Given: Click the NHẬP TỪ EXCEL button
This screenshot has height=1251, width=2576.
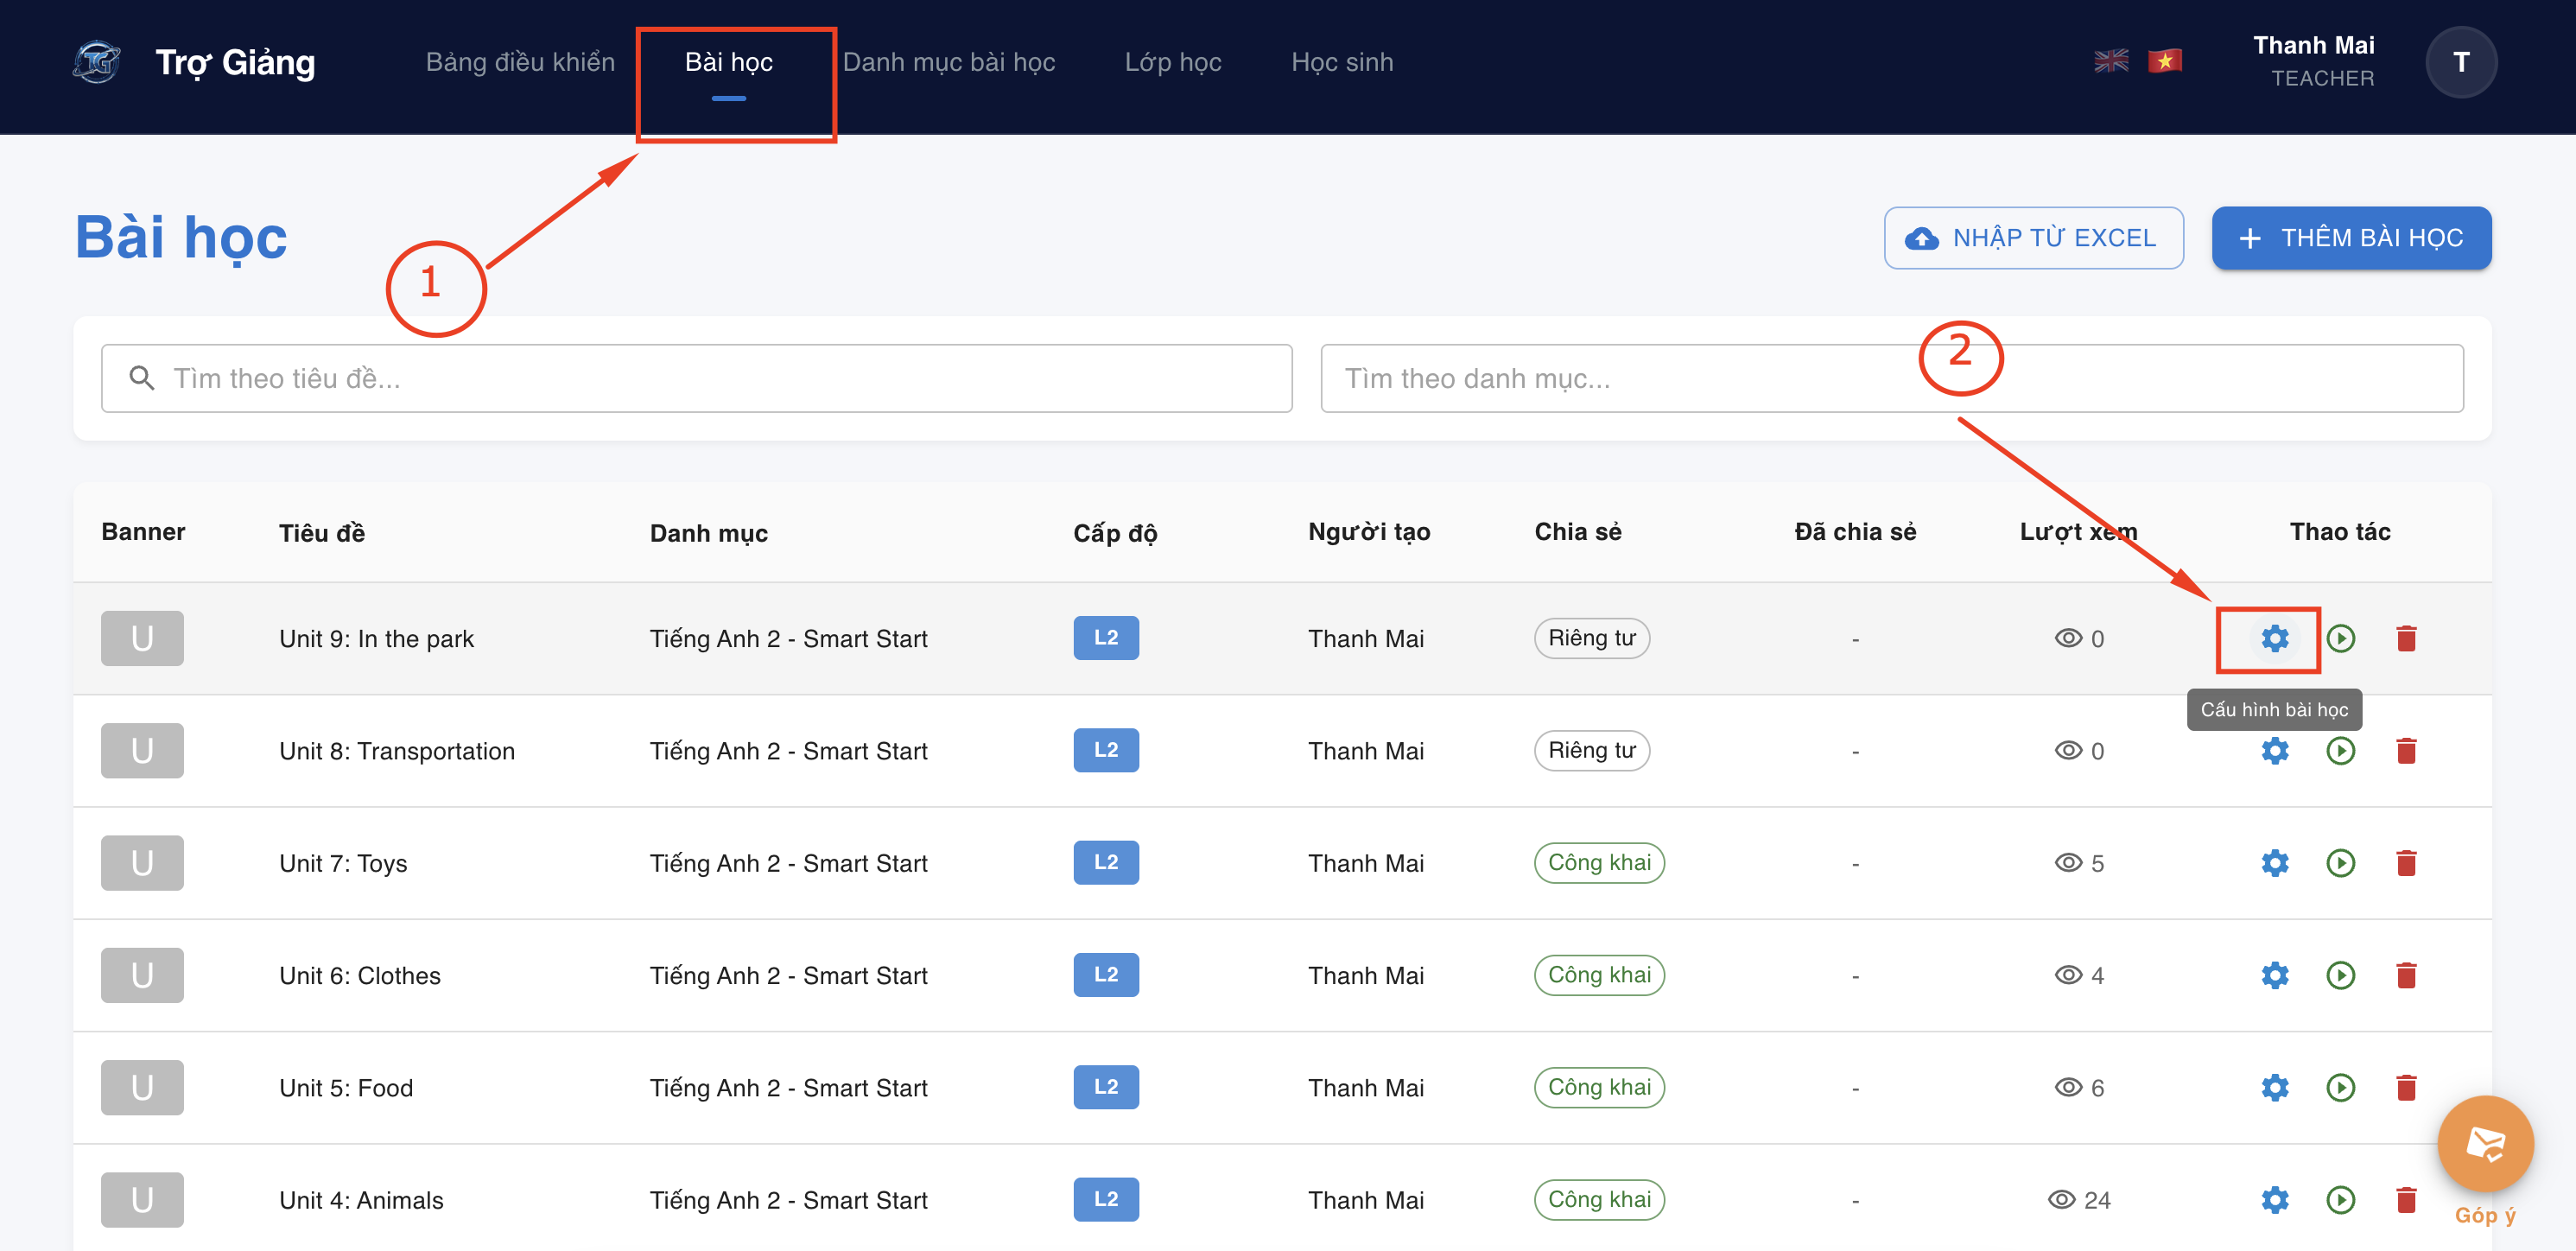Looking at the screenshot, I should tap(2033, 238).
